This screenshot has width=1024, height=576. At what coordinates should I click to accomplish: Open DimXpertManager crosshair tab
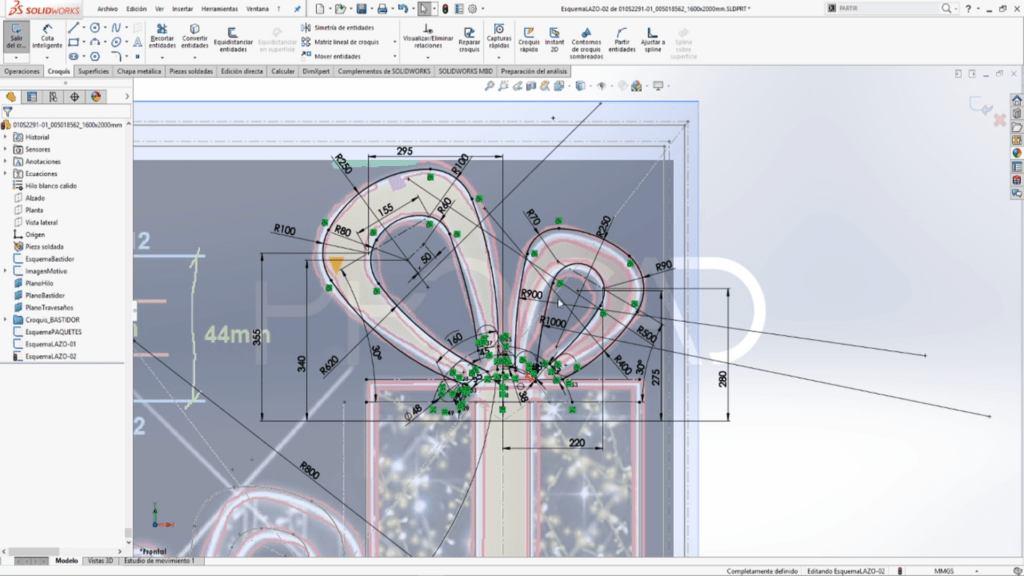coord(74,97)
